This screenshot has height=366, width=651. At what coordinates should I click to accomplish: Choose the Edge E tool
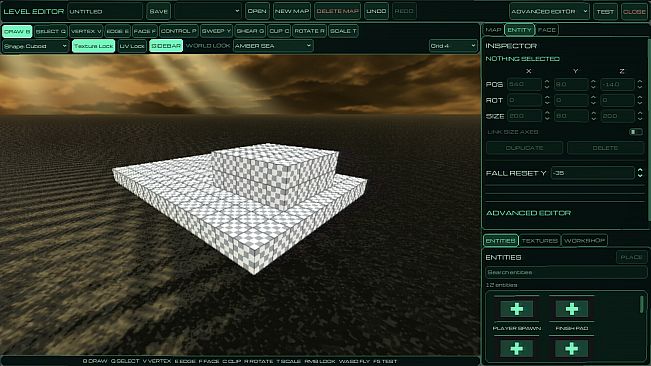117,31
